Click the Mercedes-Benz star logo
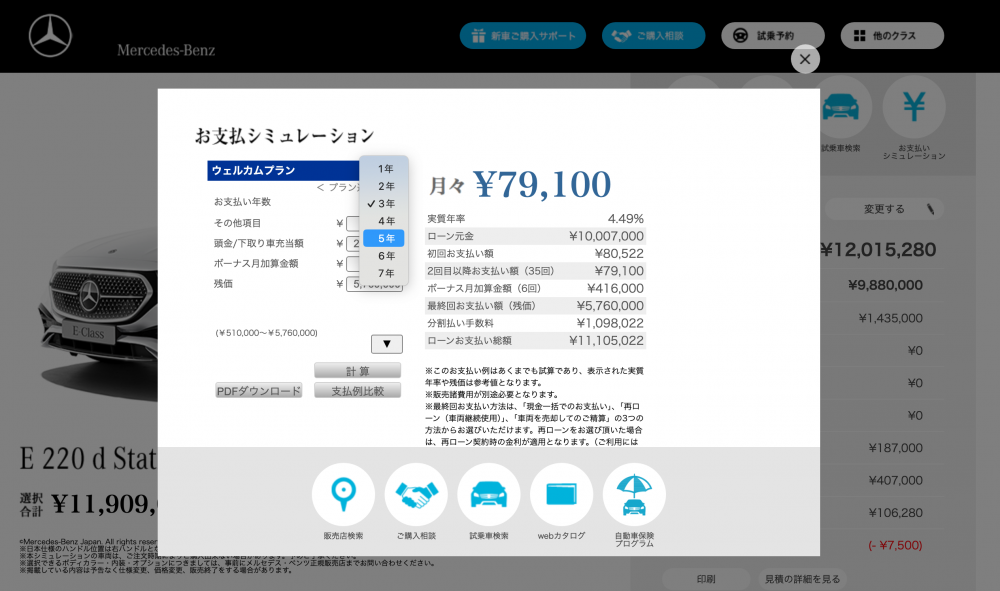The image size is (1000, 591). (50, 36)
